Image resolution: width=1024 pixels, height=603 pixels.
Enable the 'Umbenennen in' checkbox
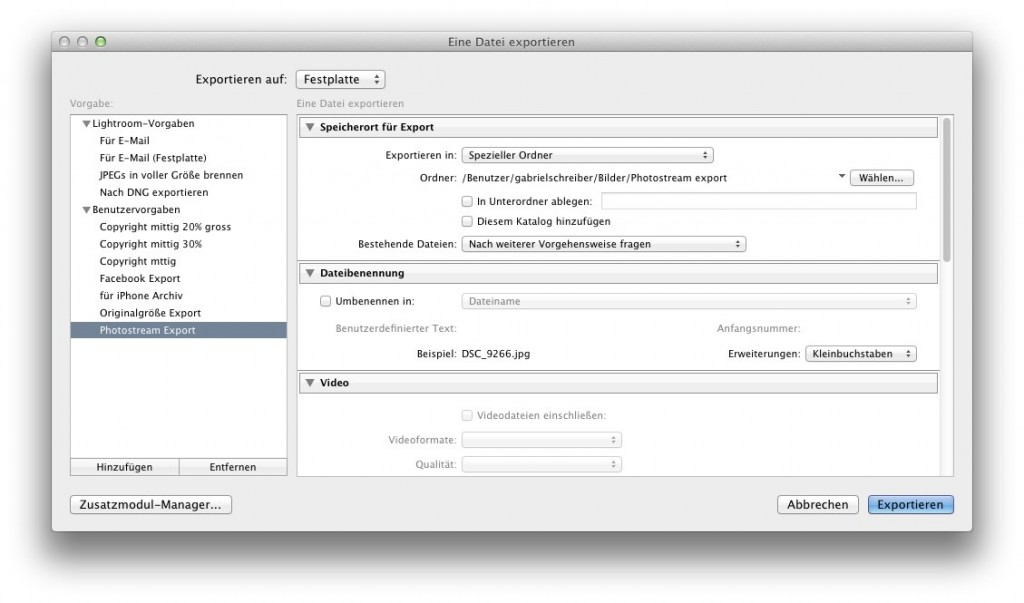tap(325, 301)
